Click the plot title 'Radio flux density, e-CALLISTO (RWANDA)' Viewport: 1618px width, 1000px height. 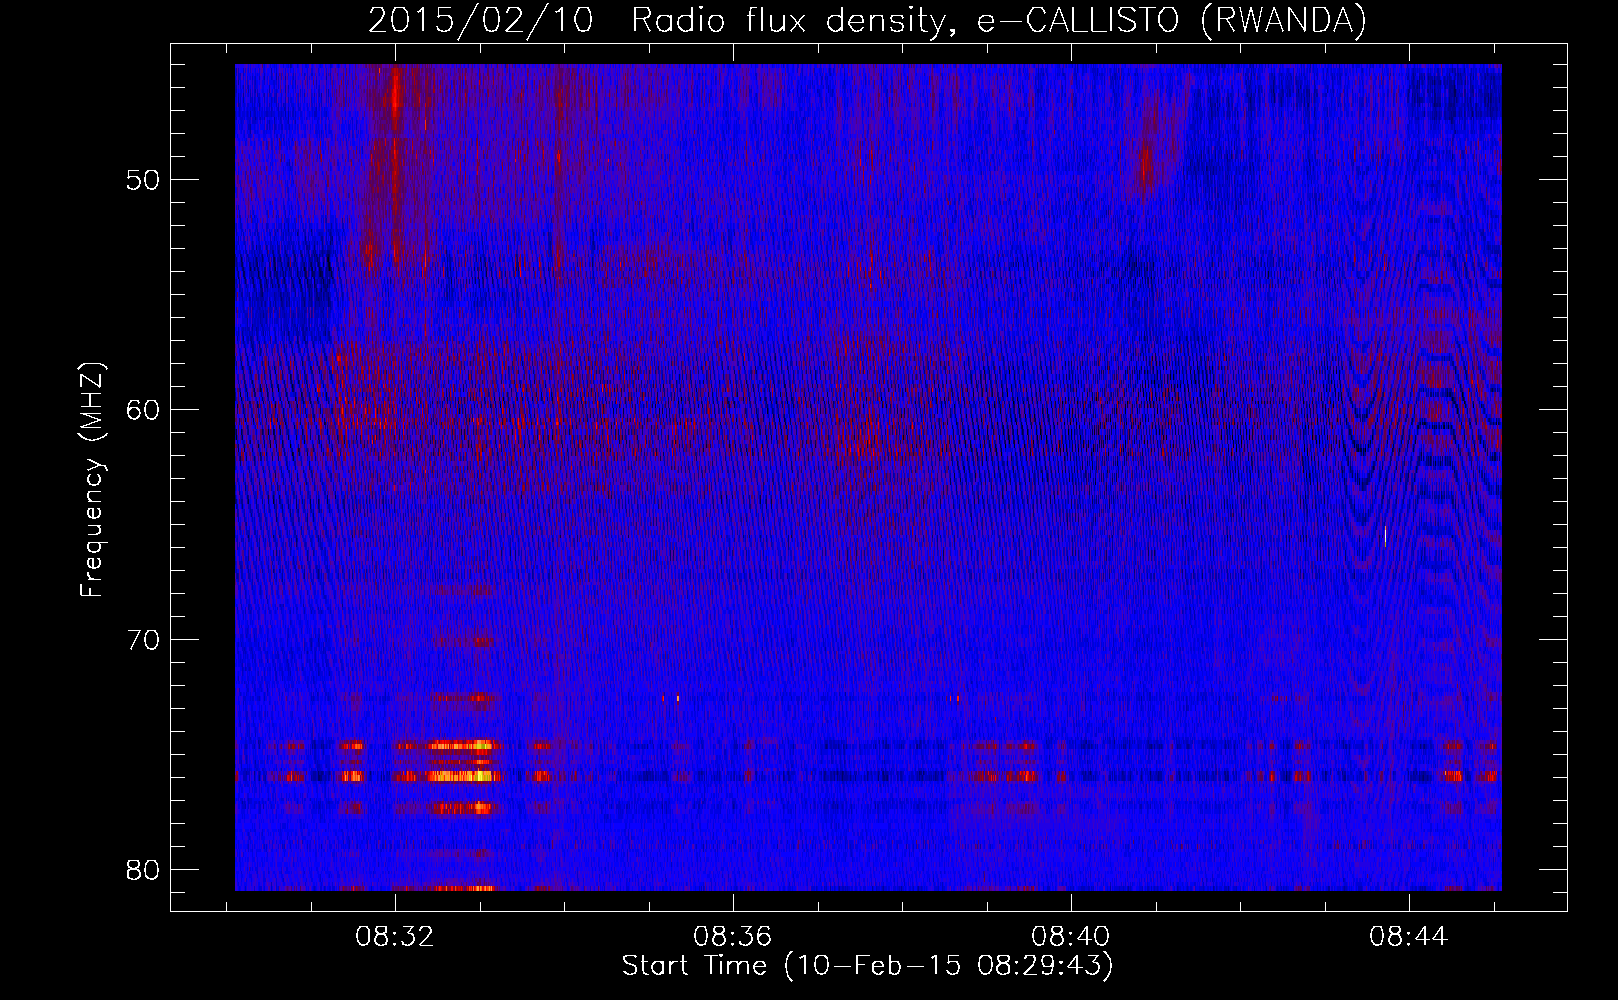pyautogui.click(x=998, y=21)
